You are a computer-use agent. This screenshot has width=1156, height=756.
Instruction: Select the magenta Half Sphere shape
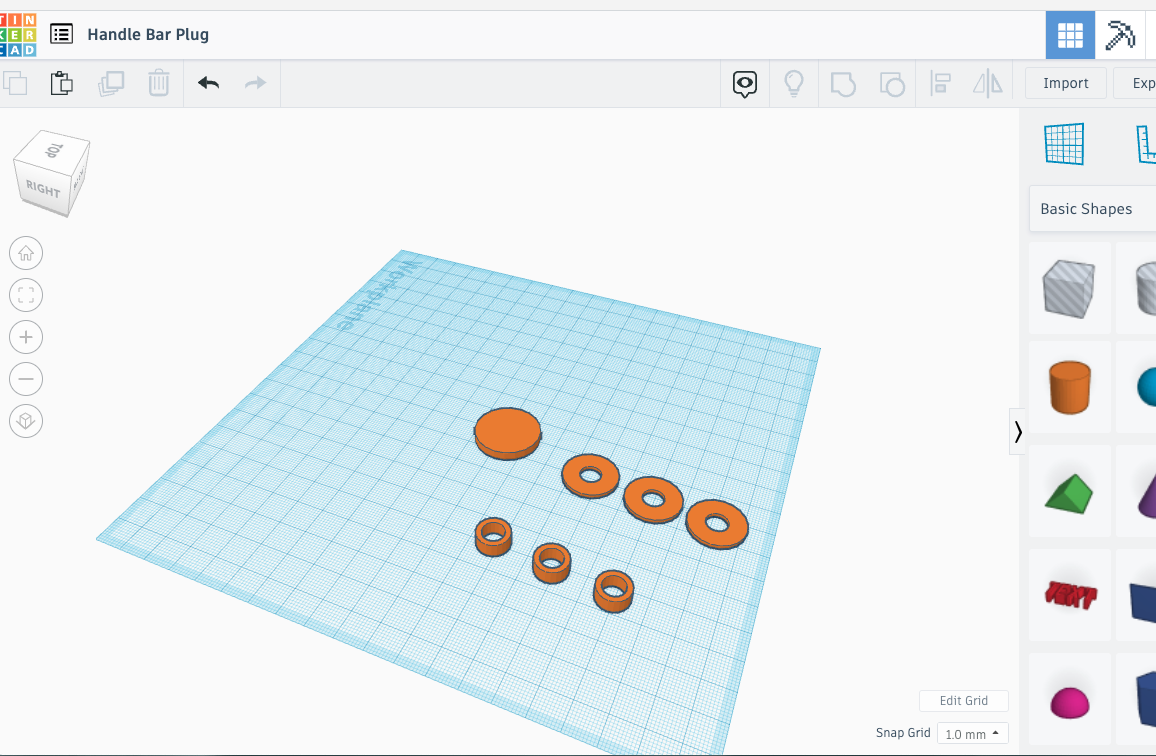pos(1069,699)
